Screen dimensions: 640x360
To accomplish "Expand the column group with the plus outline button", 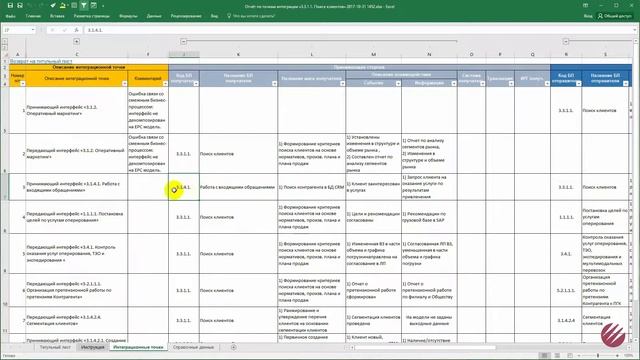I will click(x=76, y=41).
